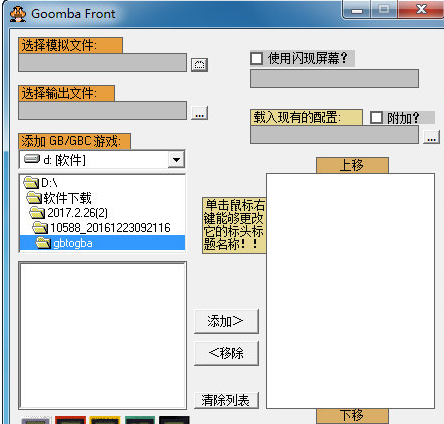
Task: Select the green Game Boy border icon
Action: click(x=140, y=420)
